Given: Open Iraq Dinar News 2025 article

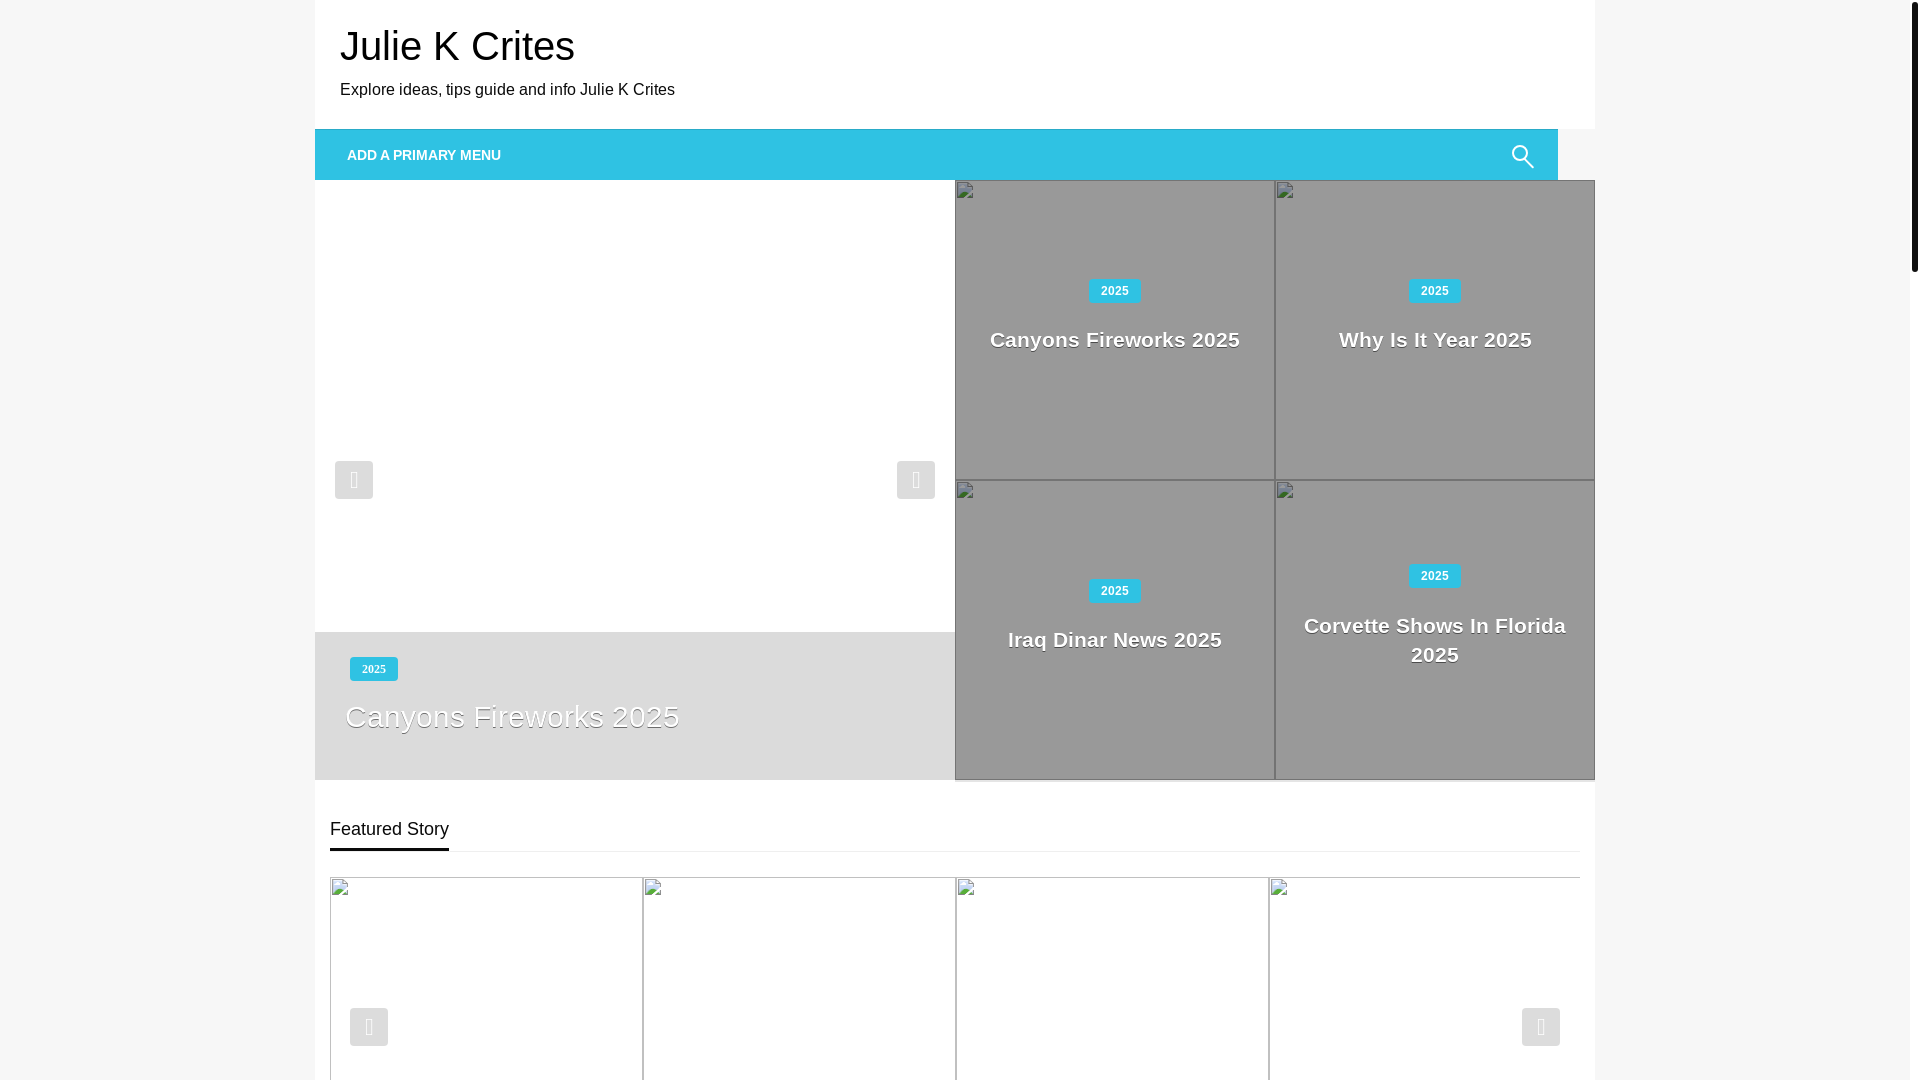Looking at the screenshot, I should pos(1115,640).
